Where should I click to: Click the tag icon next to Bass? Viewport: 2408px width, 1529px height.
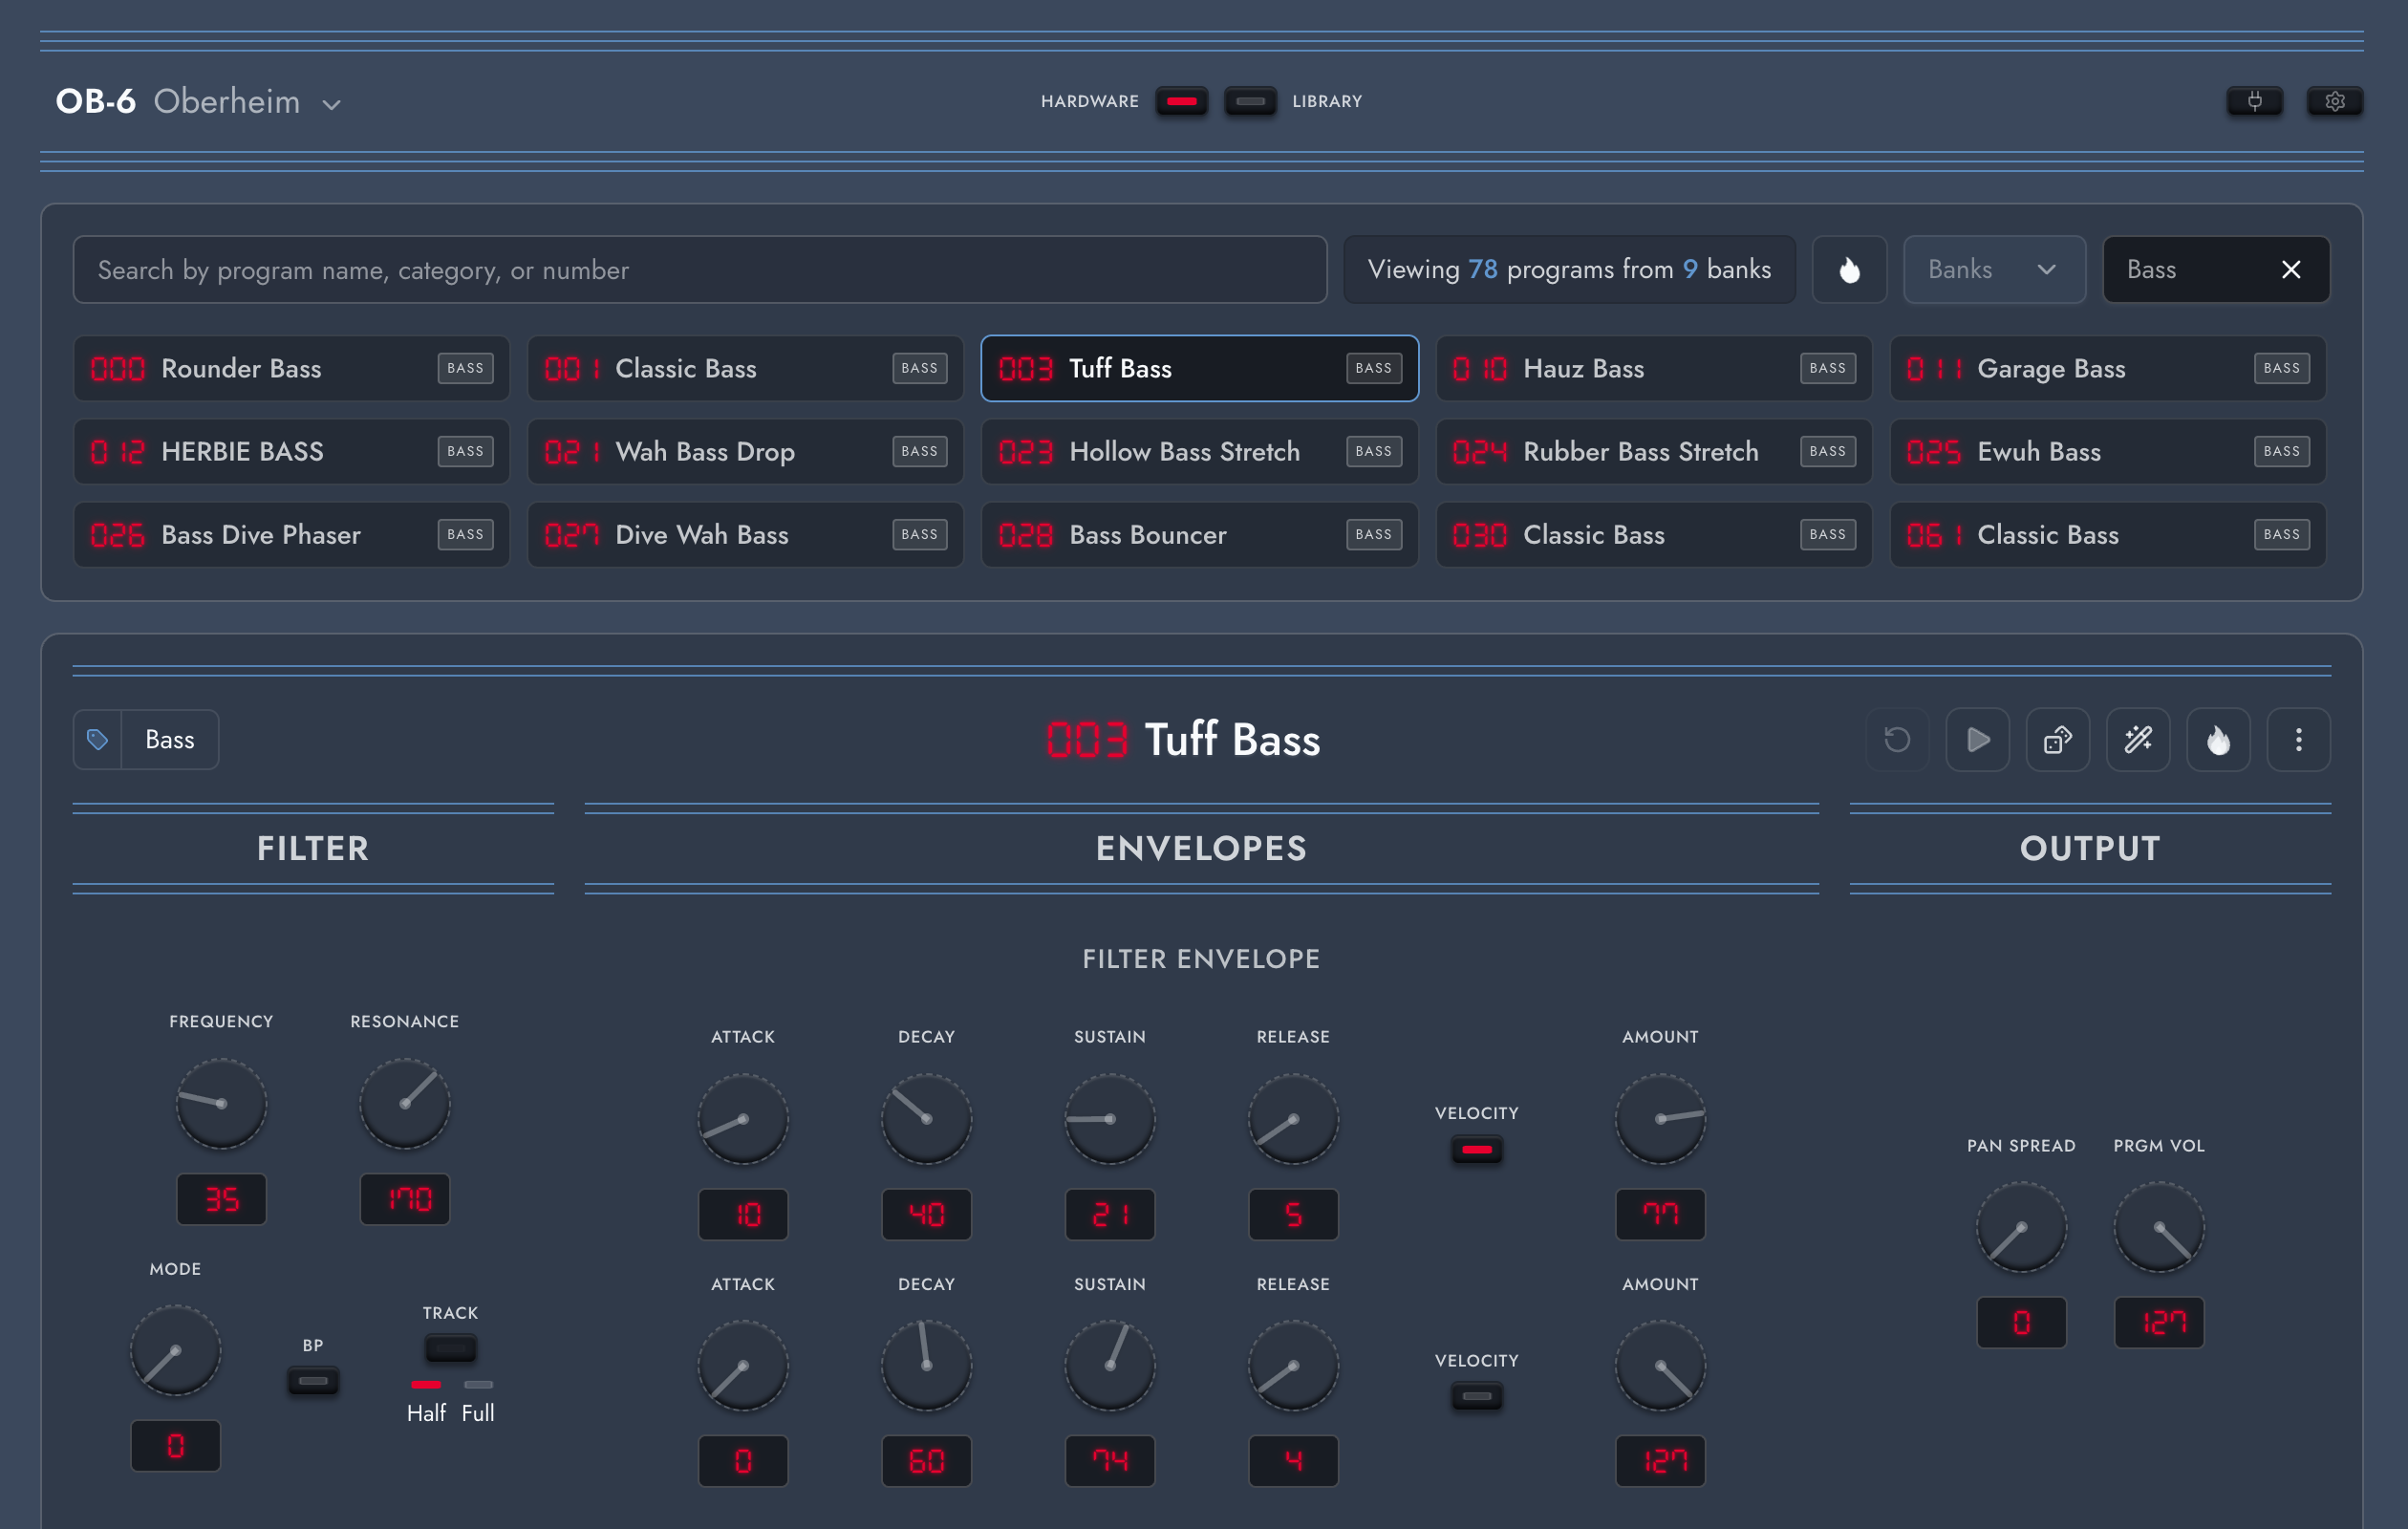97,739
